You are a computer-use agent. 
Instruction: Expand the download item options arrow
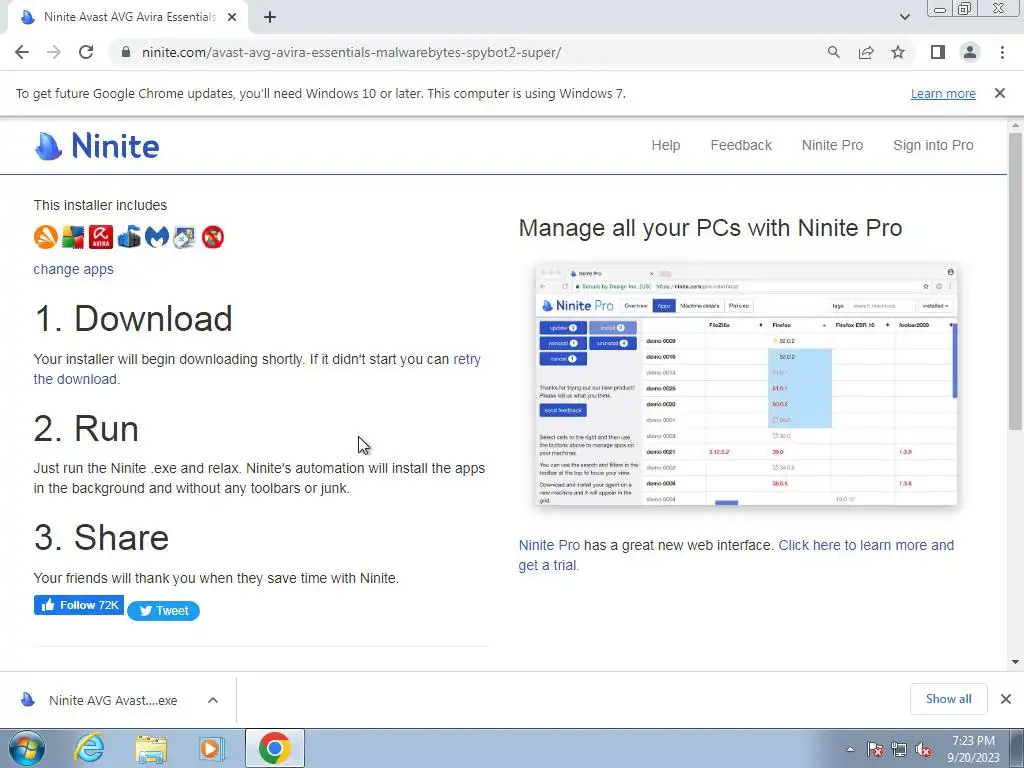tap(213, 700)
